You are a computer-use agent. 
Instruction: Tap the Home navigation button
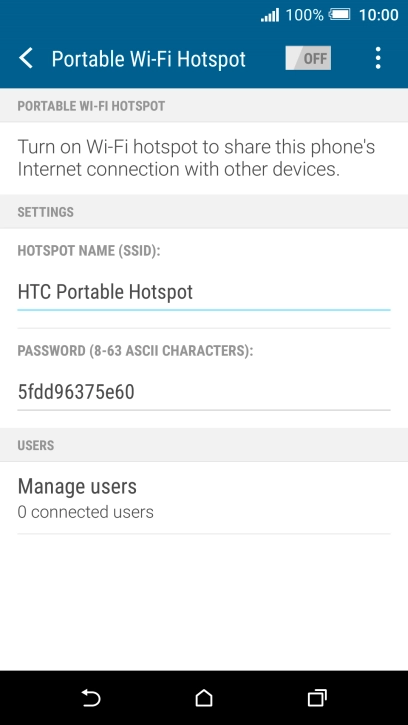[x=204, y=698]
